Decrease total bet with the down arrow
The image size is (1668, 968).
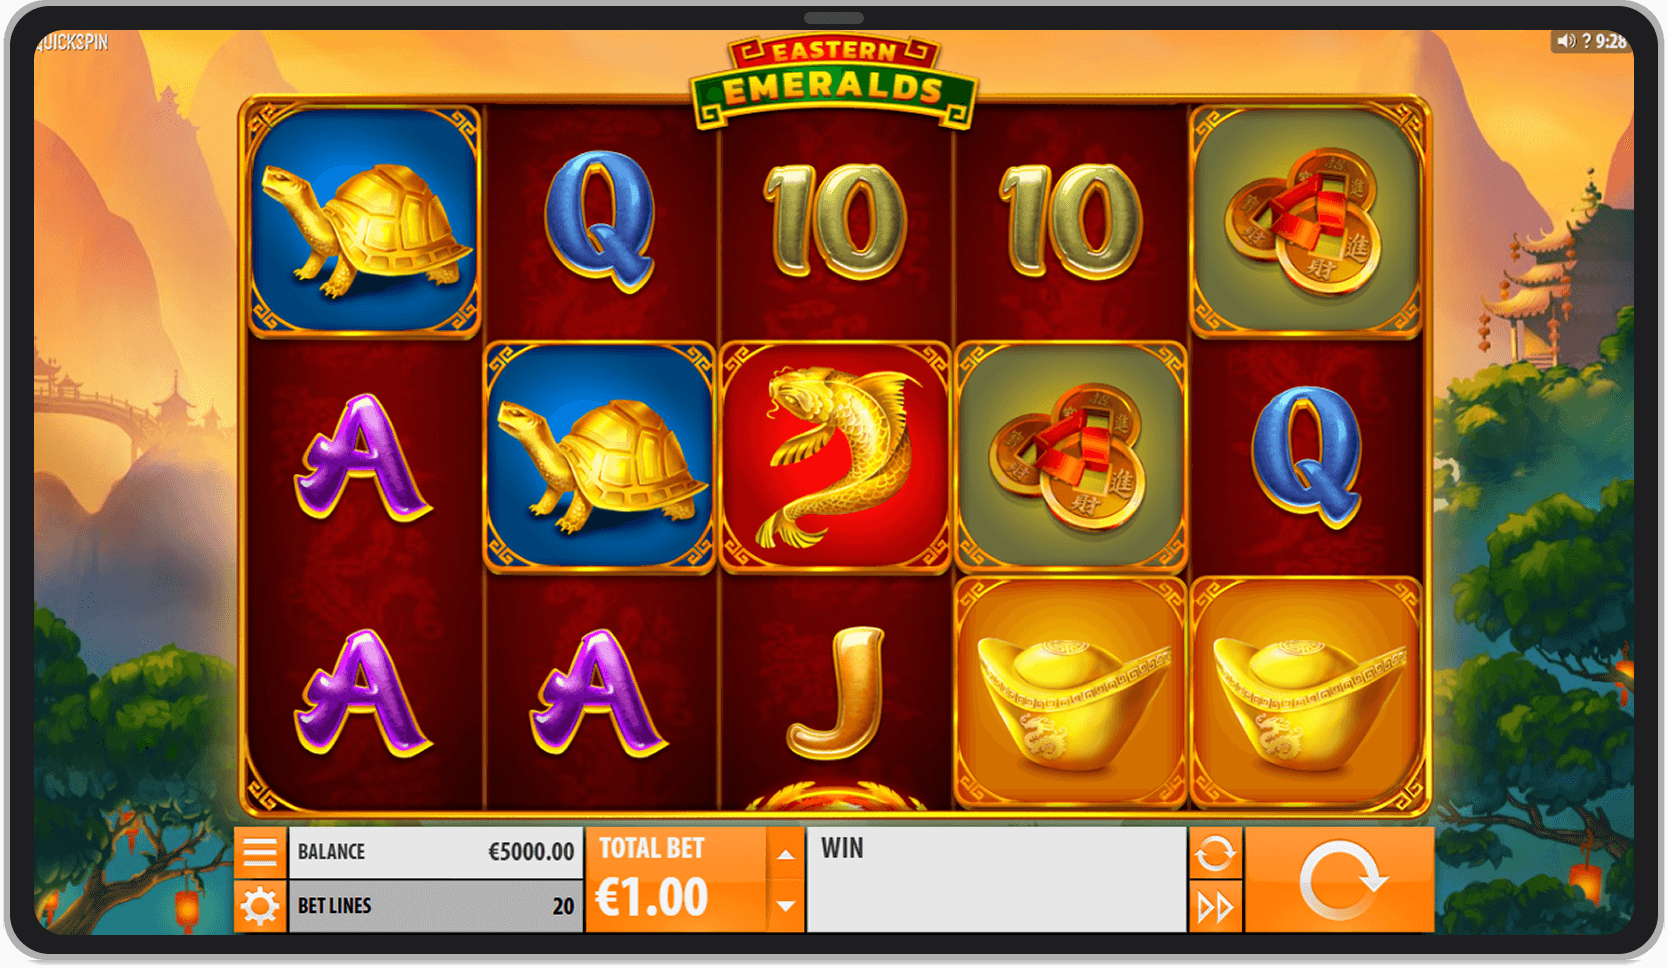tap(786, 906)
